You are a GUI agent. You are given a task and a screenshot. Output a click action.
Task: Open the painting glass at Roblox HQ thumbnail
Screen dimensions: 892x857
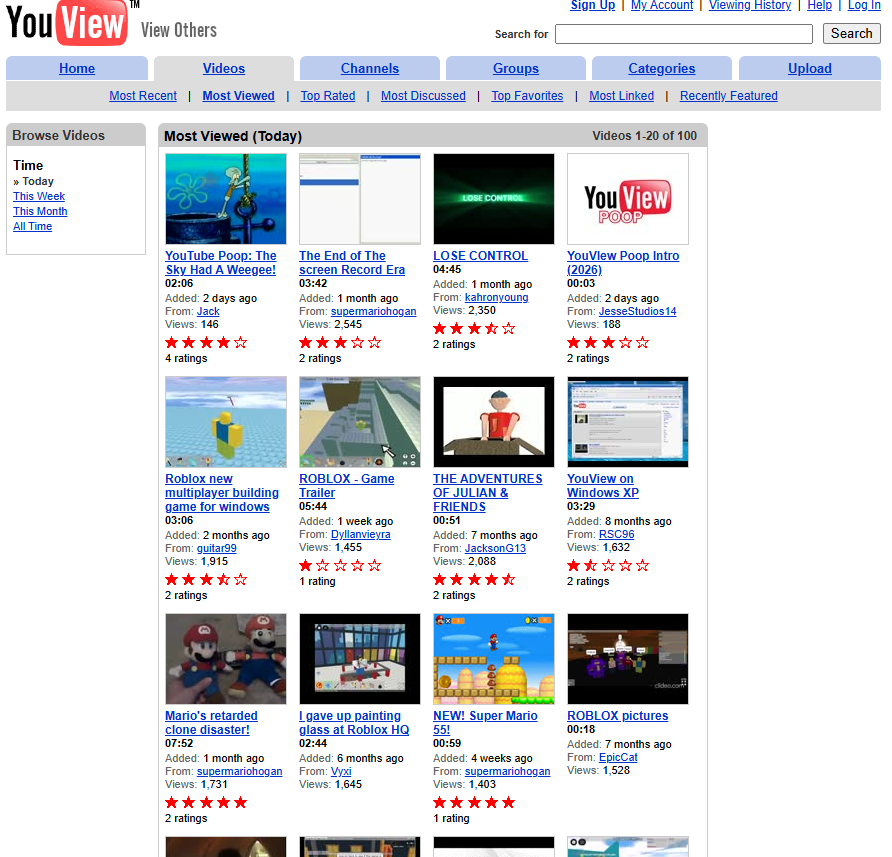point(360,658)
